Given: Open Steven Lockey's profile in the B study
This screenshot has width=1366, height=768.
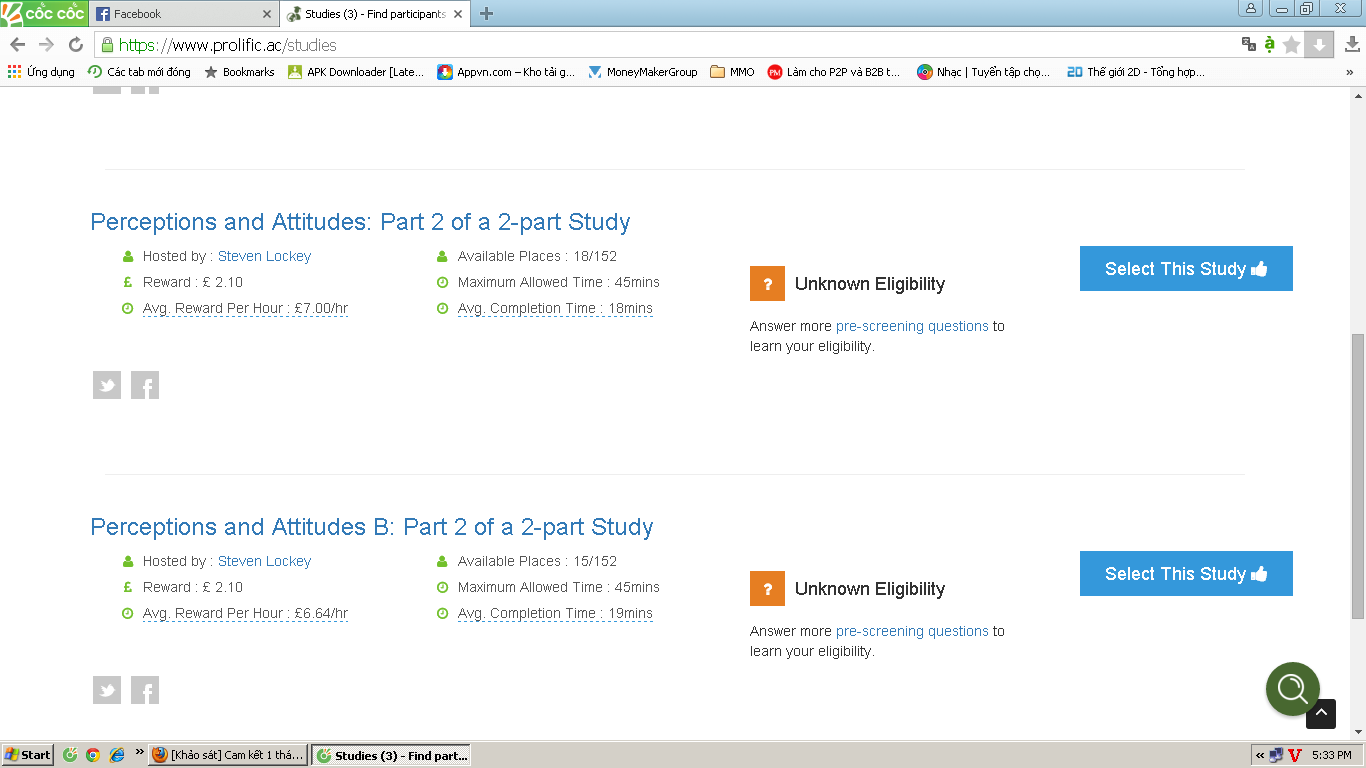Looking at the screenshot, I should point(265,561).
